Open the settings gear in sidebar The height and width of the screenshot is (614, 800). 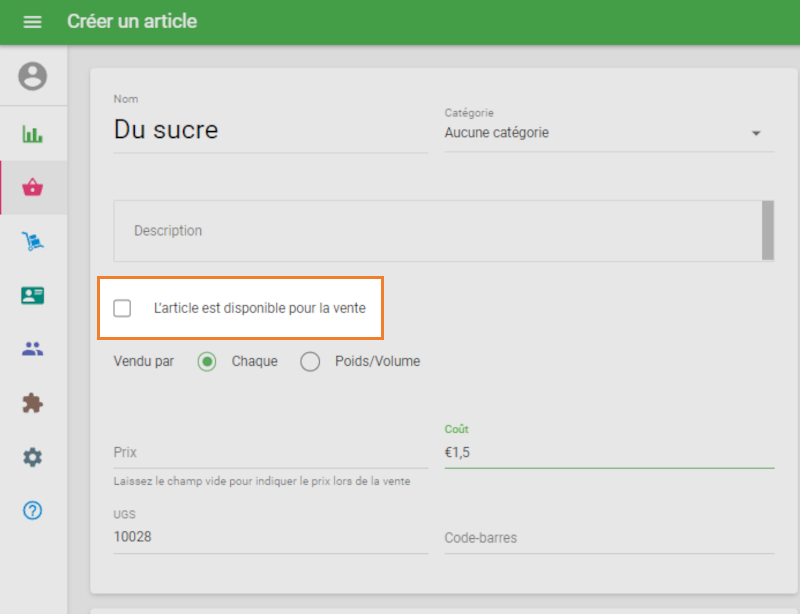[x=33, y=456]
